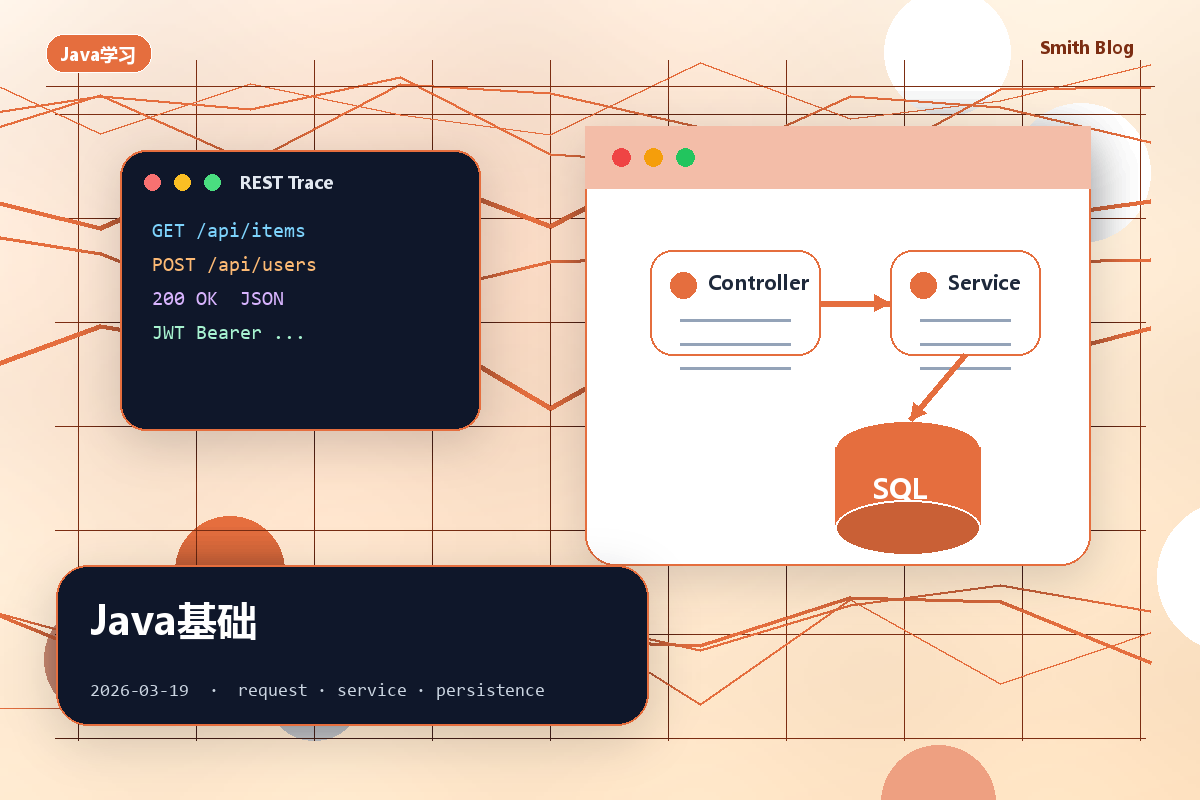This screenshot has width=1200, height=800.
Task: Click the Service orange circle icon
Action: pos(923,285)
